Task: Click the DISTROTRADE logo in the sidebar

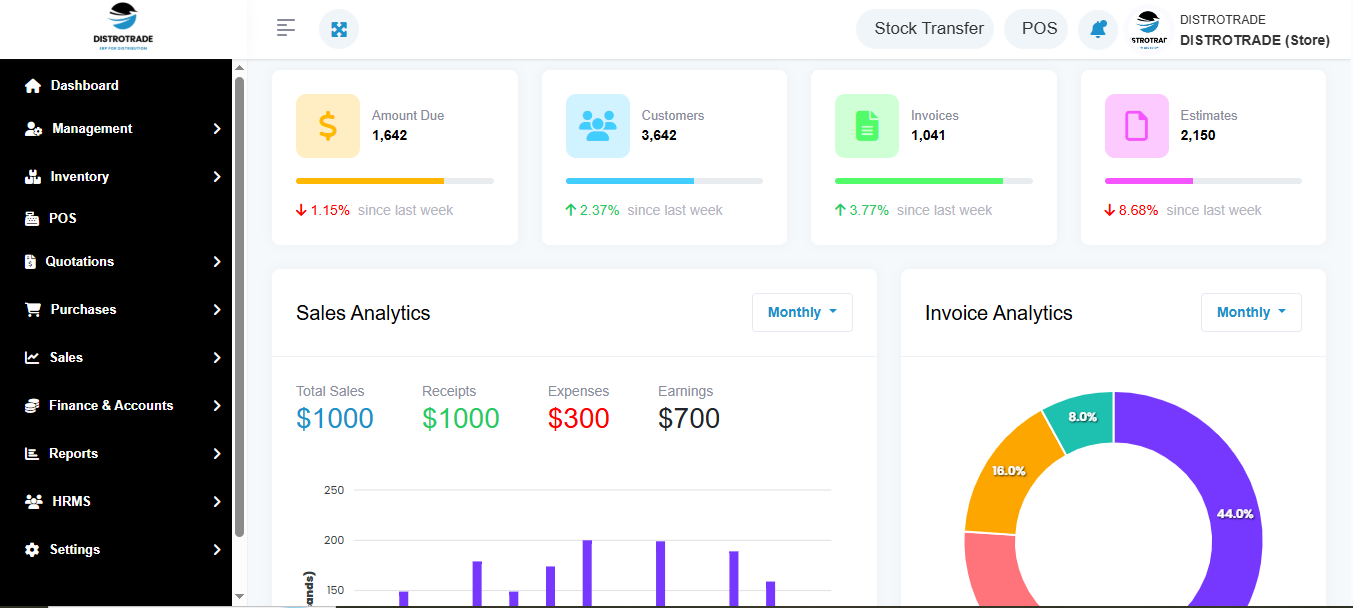Action: pos(123,28)
